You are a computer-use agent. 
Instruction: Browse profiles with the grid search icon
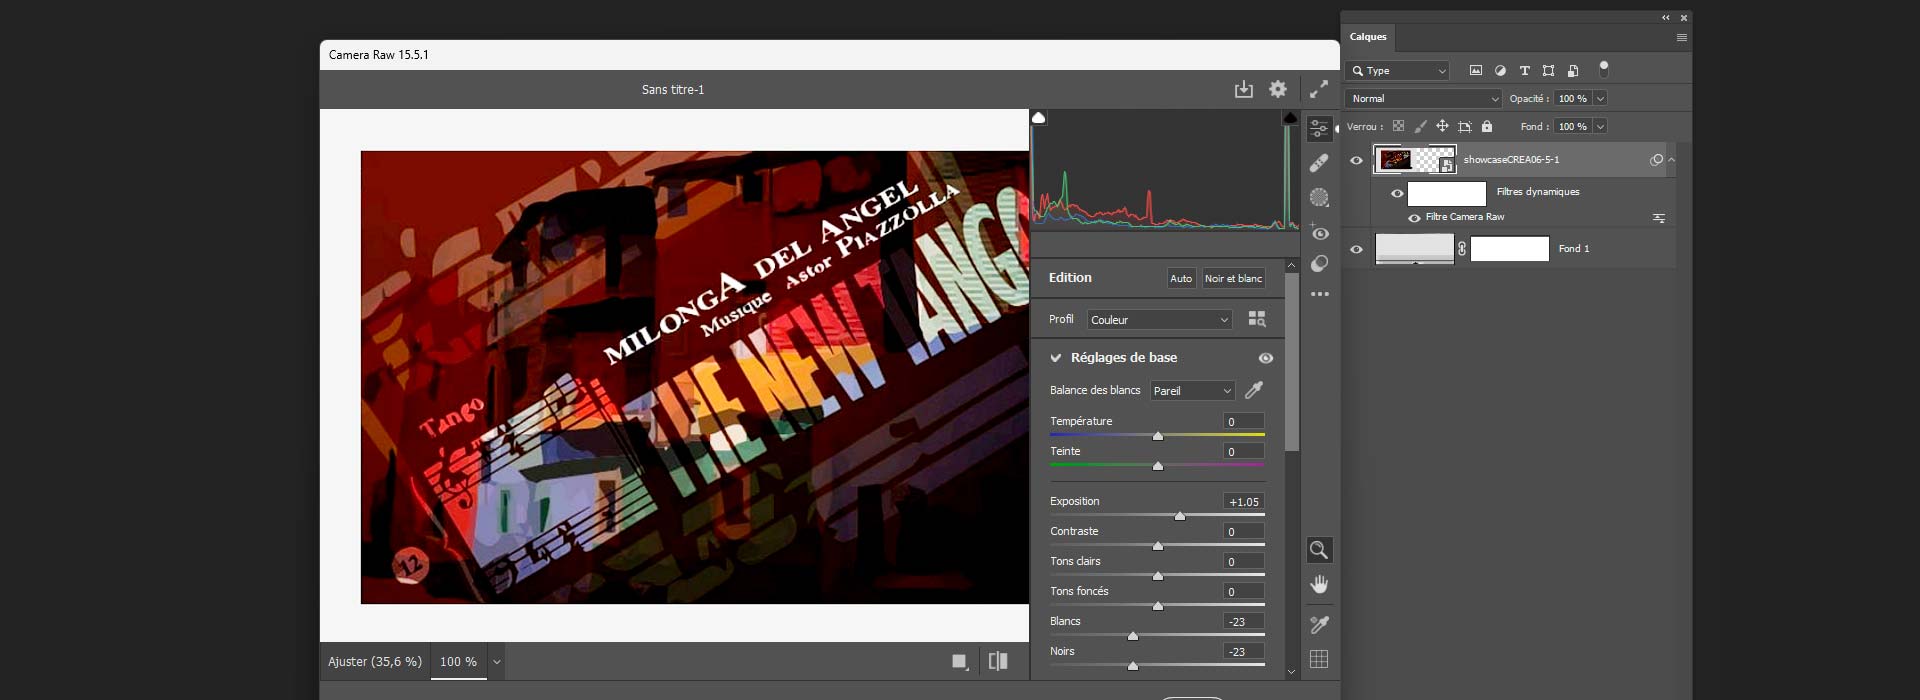(x=1257, y=319)
